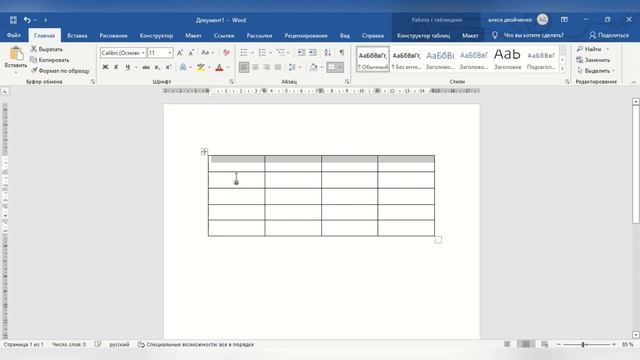Switch to the Review (Рецензирование) tab
640x360 pixels.
[x=306, y=36]
